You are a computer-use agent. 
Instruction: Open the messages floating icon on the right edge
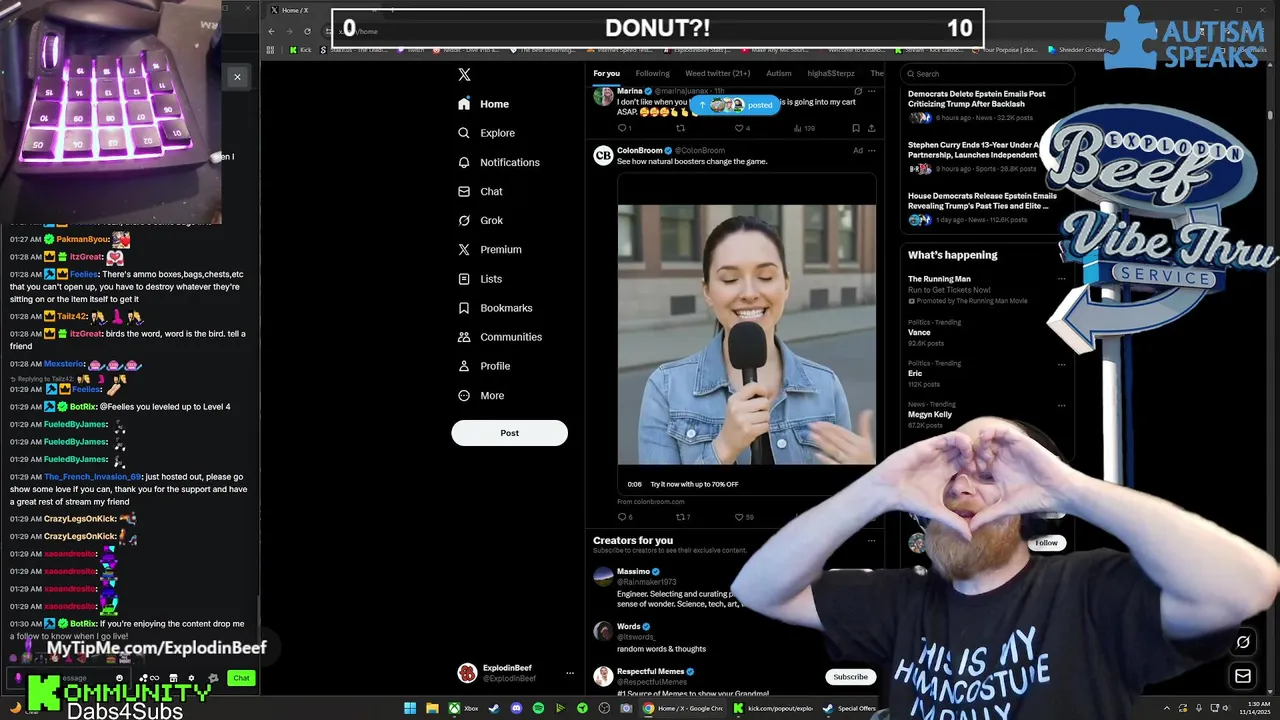pyautogui.click(x=1243, y=676)
